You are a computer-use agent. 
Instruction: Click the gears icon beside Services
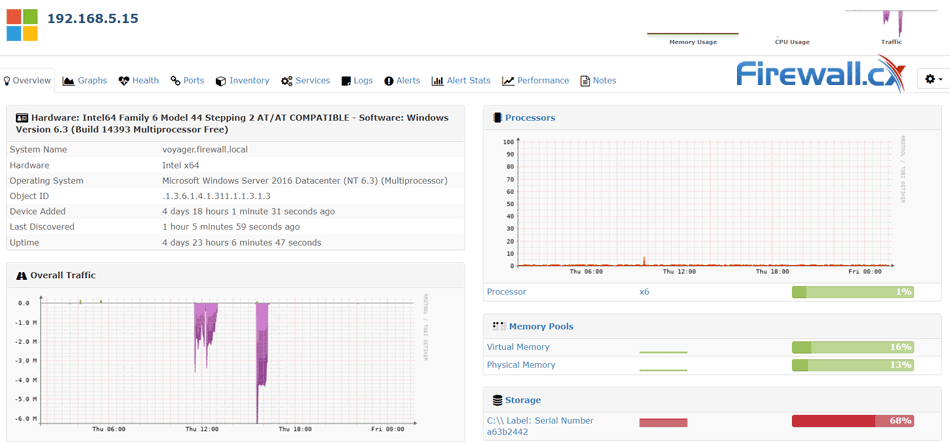tap(287, 81)
